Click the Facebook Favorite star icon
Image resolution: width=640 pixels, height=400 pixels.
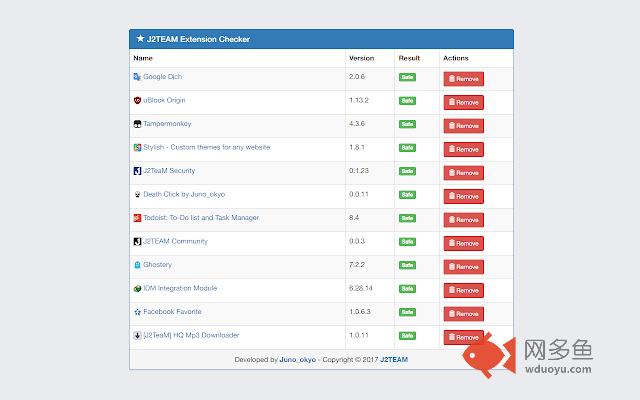137,312
